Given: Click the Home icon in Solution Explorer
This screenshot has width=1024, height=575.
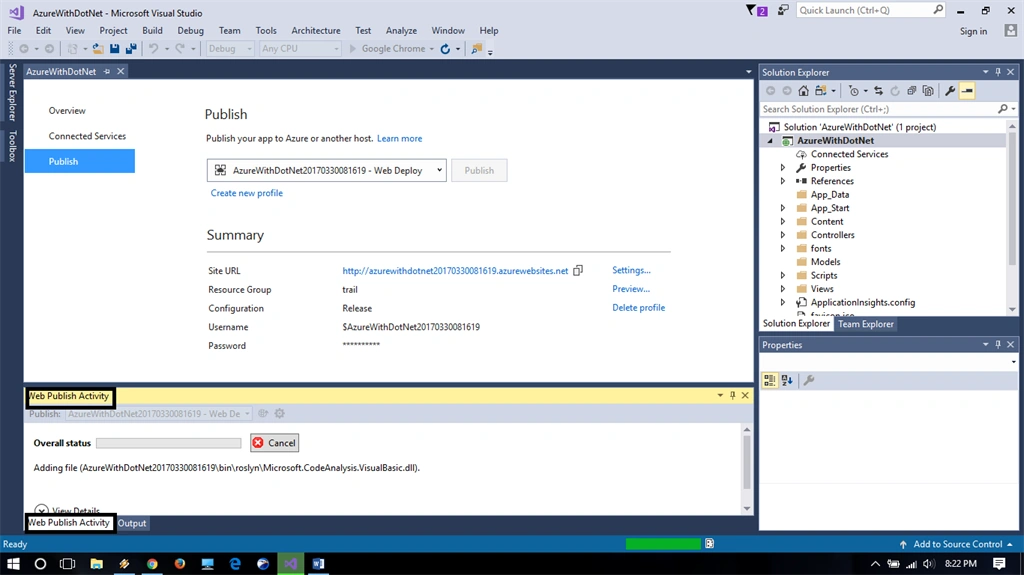Looking at the screenshot, I should click(x=803, y=91).
